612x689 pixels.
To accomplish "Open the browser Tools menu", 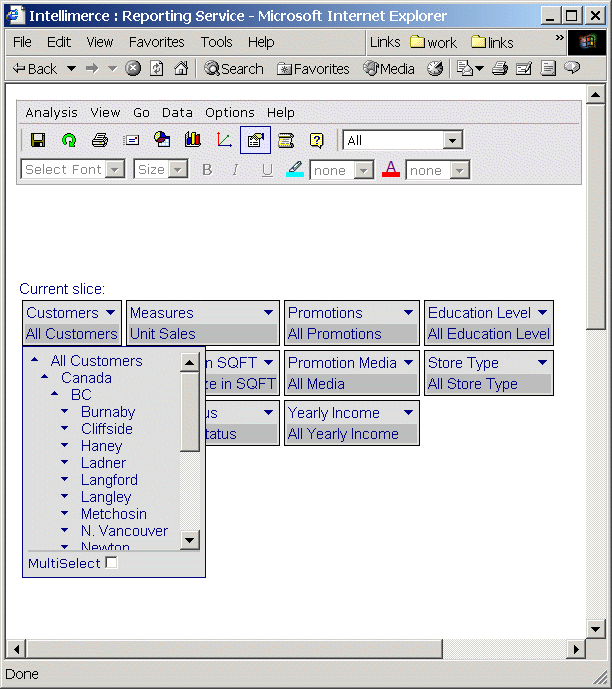I will [216, 42].
